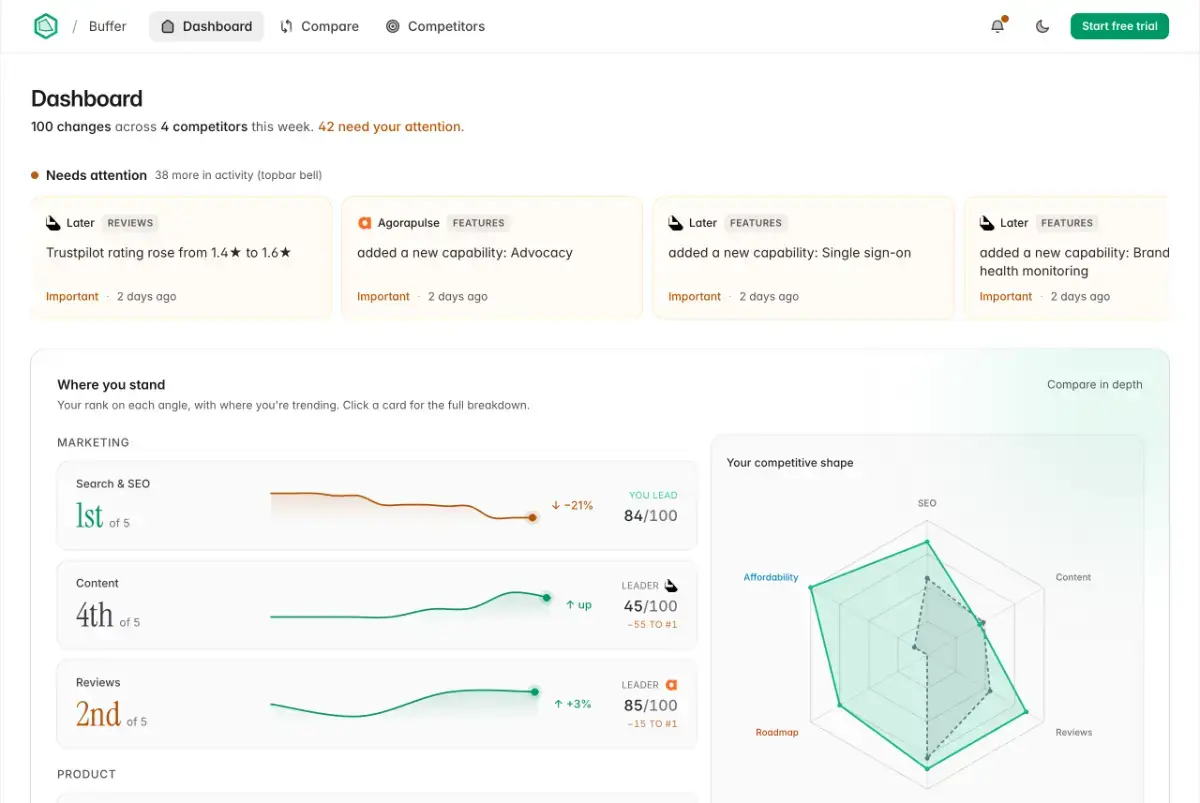Toggle dark mode moon icon
The image size is (1200, 803).
tap(1042, 26)
